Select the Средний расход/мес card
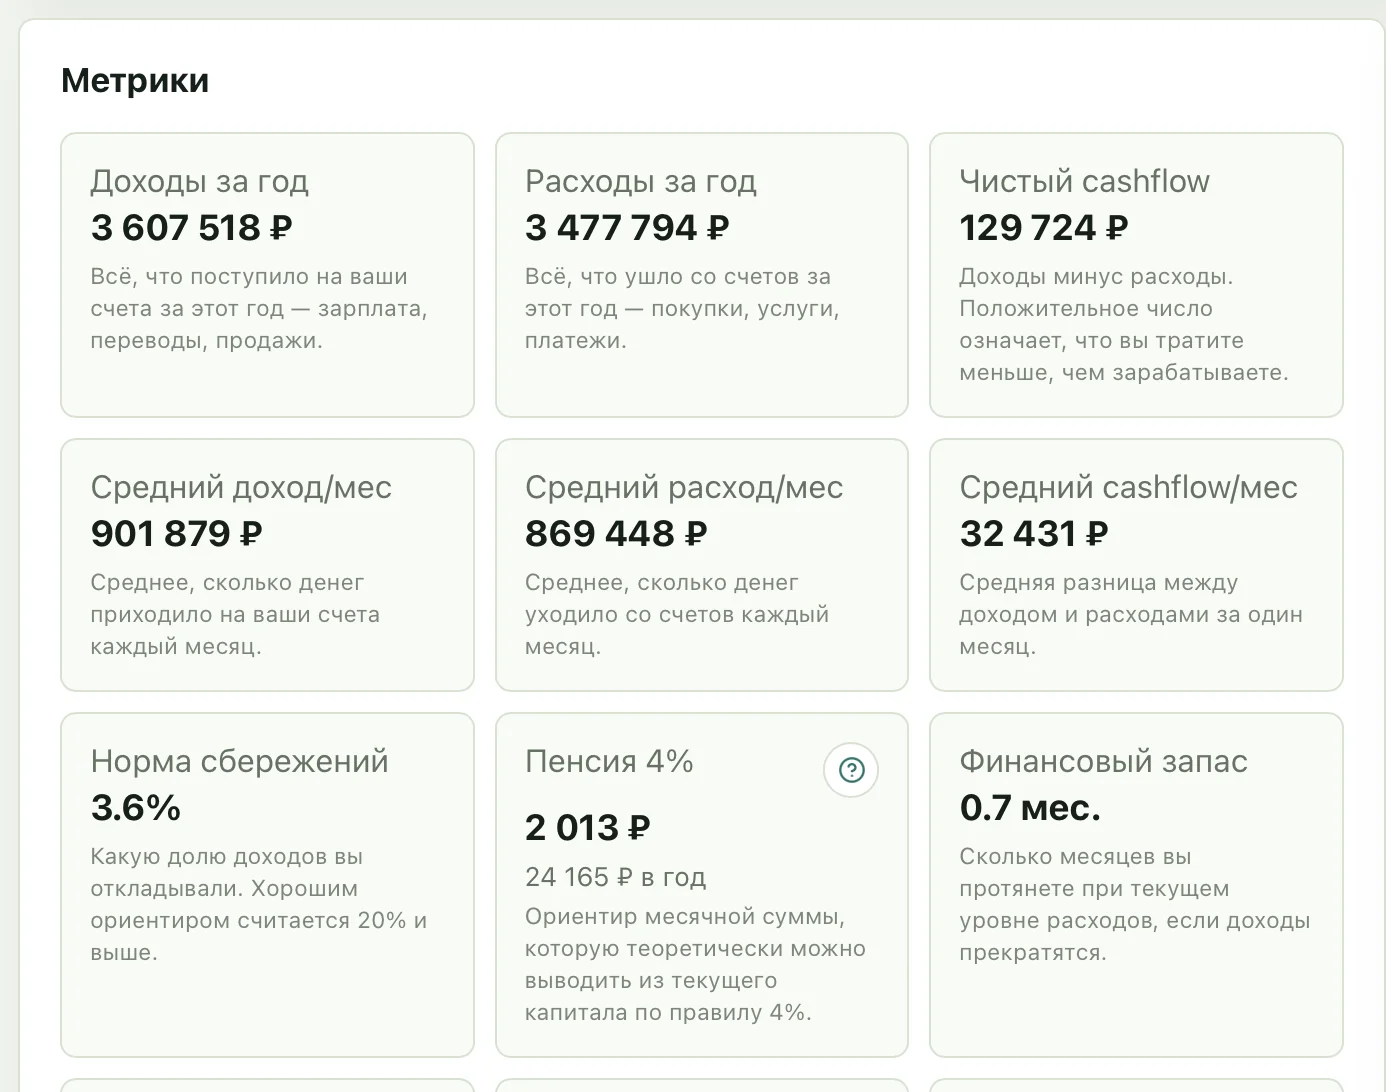 [702, 565]
